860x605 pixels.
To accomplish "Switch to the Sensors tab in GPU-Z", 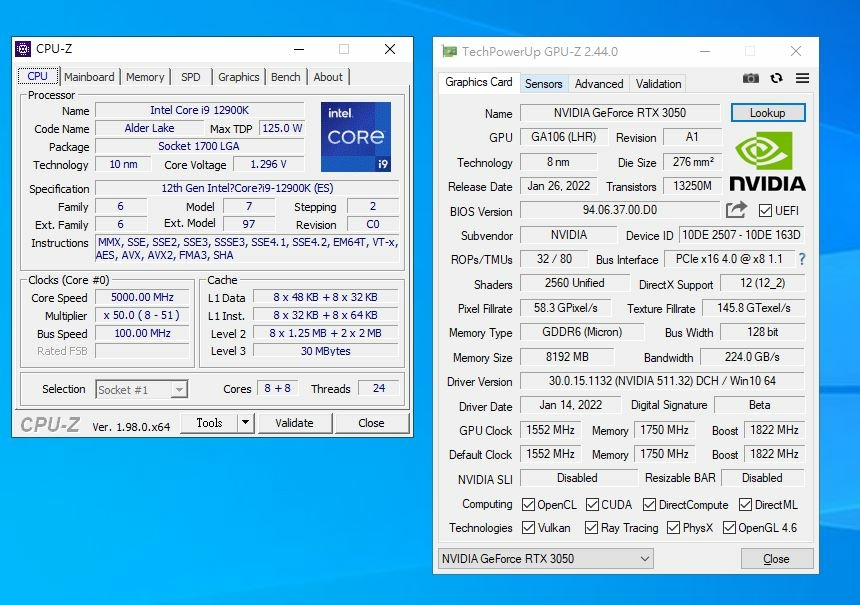I will tap(544, 84).
